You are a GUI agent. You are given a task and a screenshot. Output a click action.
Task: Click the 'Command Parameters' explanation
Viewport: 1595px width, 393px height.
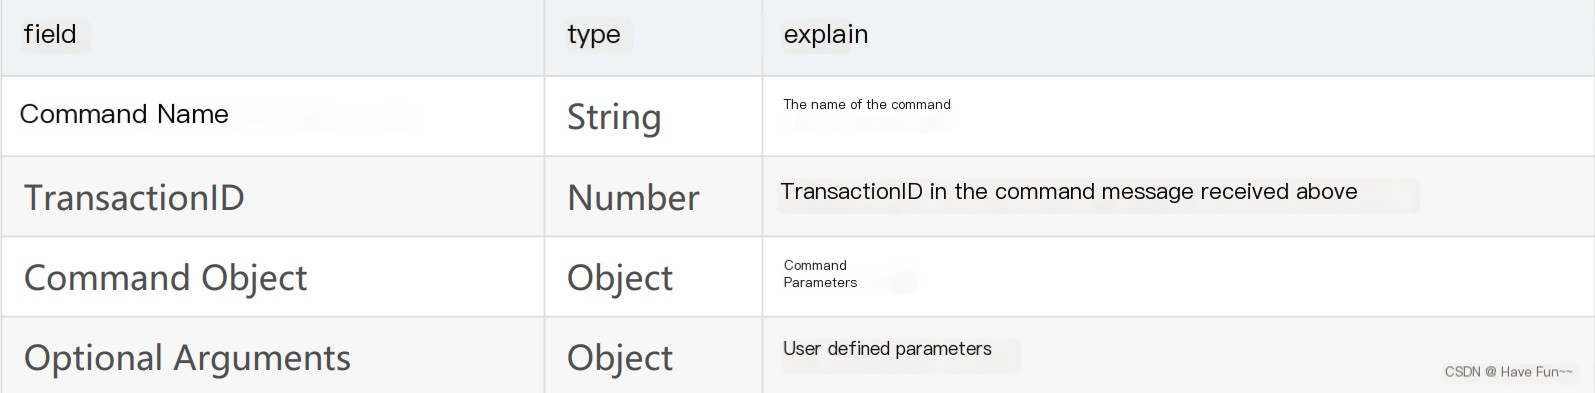pyautogui.click(x=820, y=274)
